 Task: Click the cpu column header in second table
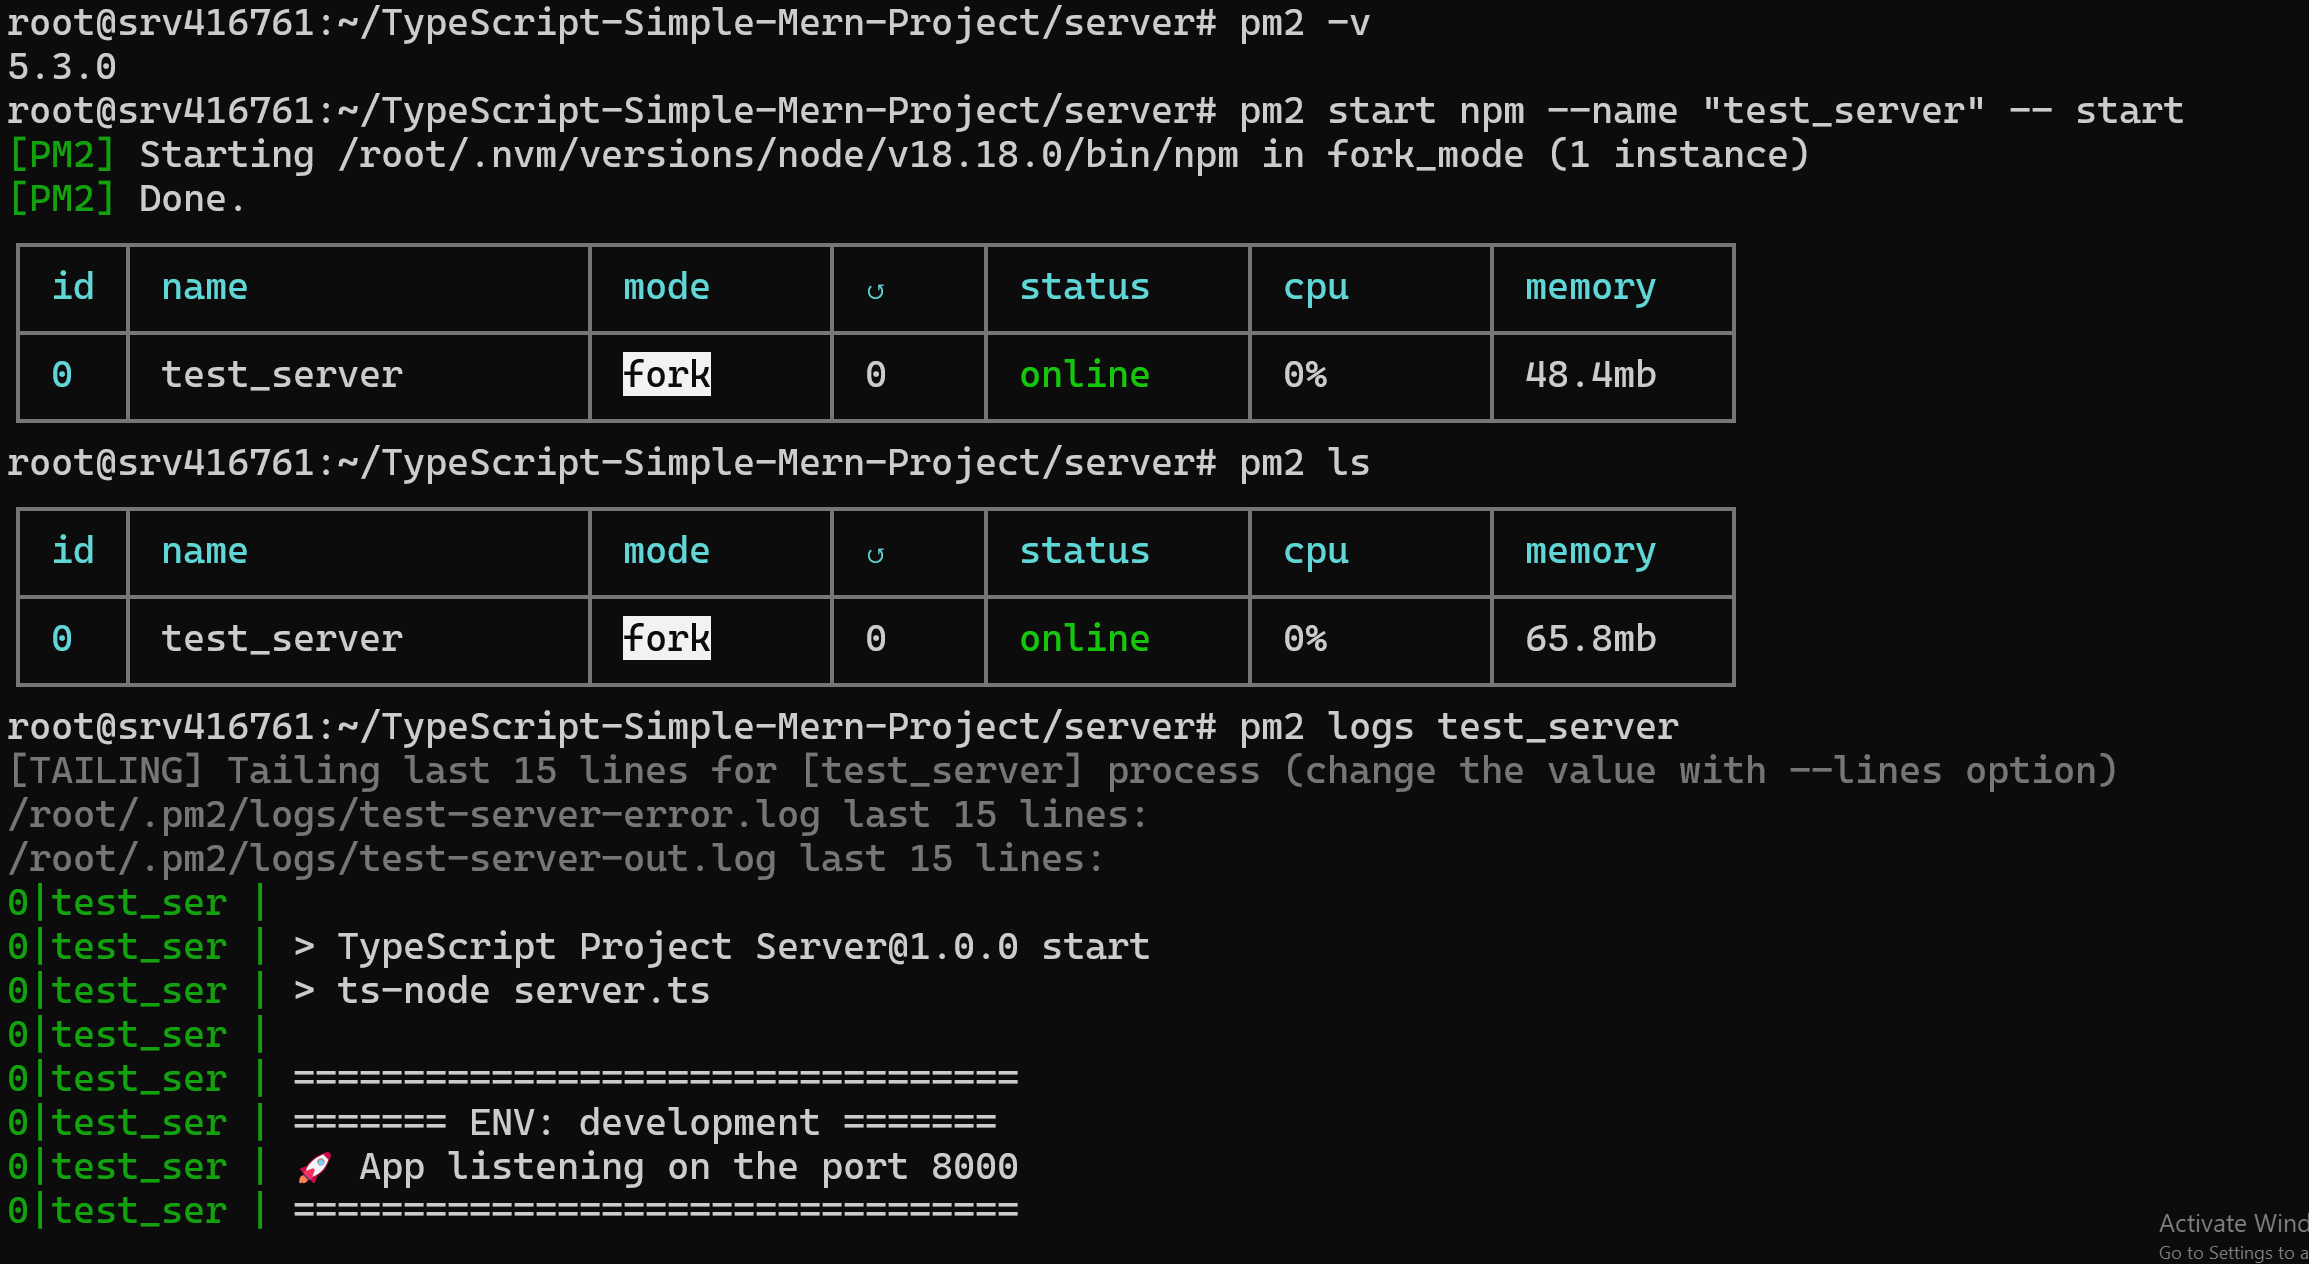[x=1316, y=552]
